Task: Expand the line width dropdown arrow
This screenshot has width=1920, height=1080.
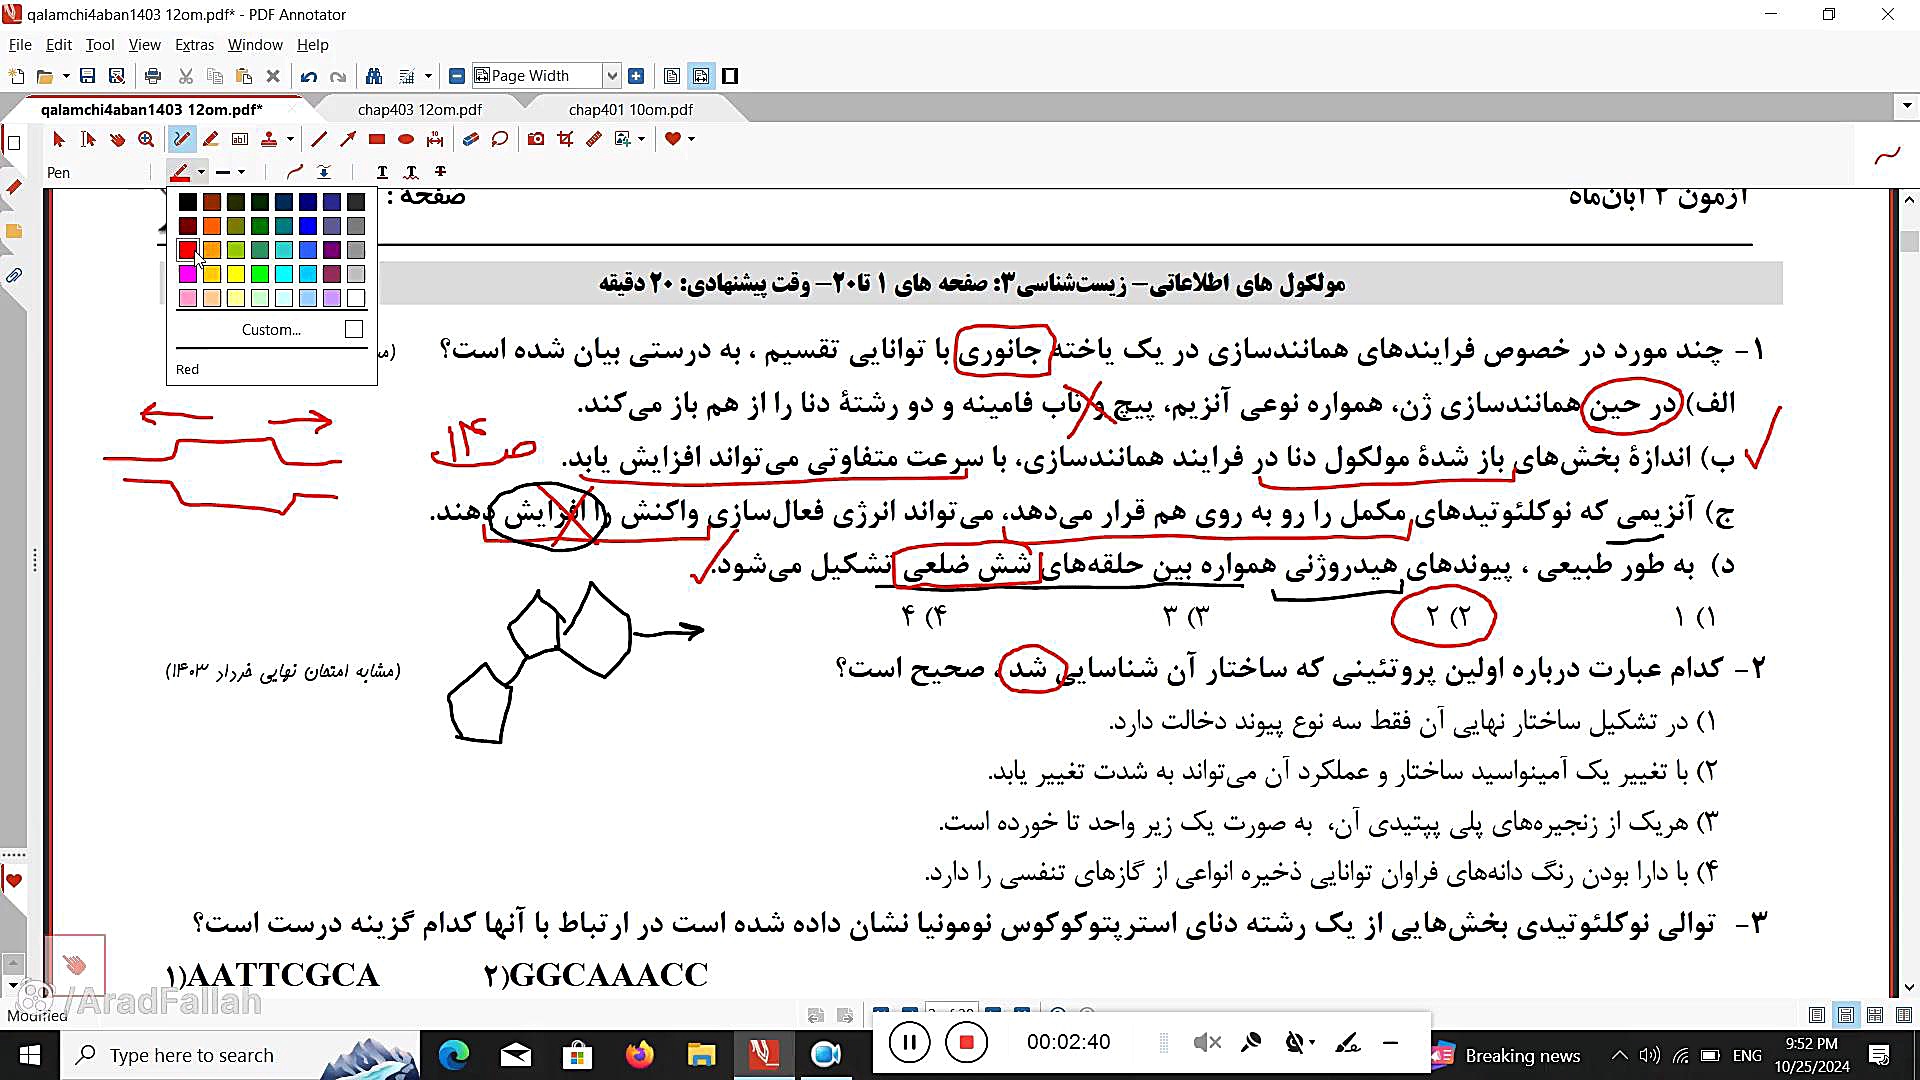Action: (x=241, y=172)
